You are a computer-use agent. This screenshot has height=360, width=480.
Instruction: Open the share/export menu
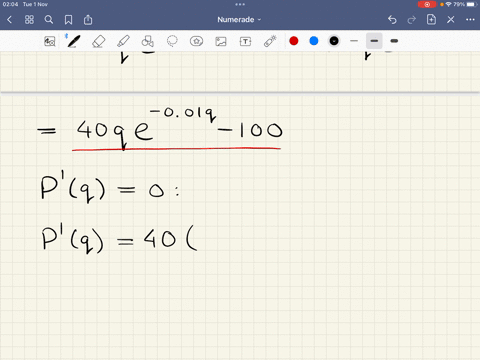coord(88,20)
